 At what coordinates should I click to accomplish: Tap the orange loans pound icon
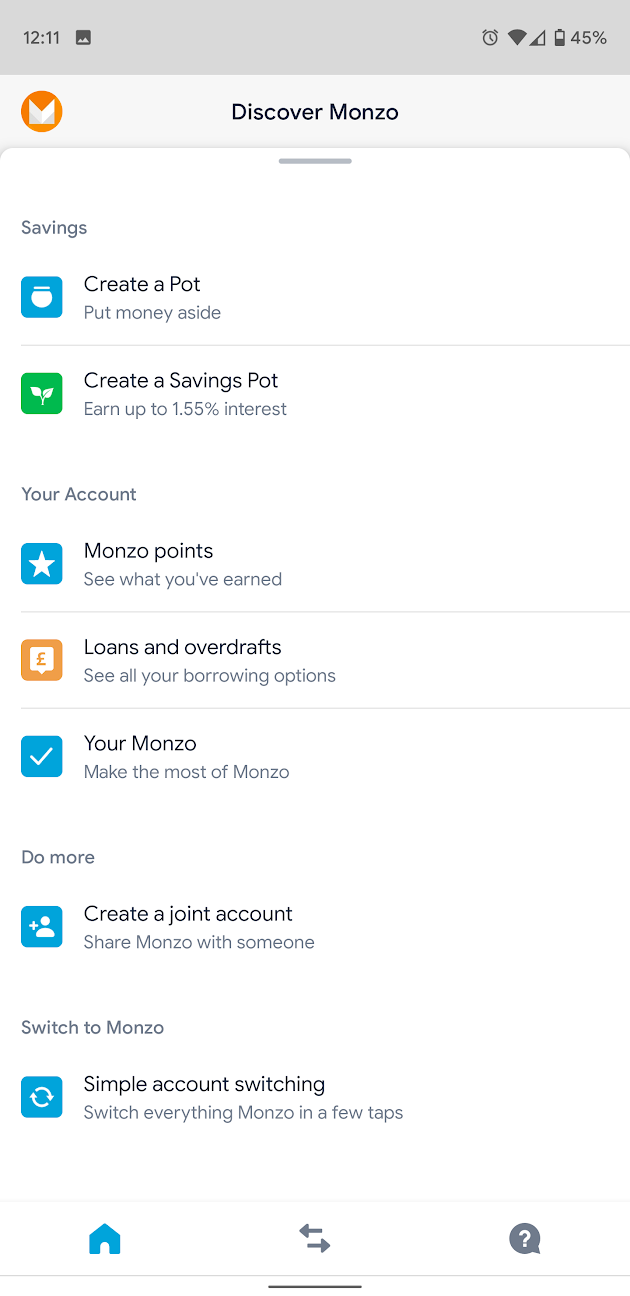click(41, 660)
